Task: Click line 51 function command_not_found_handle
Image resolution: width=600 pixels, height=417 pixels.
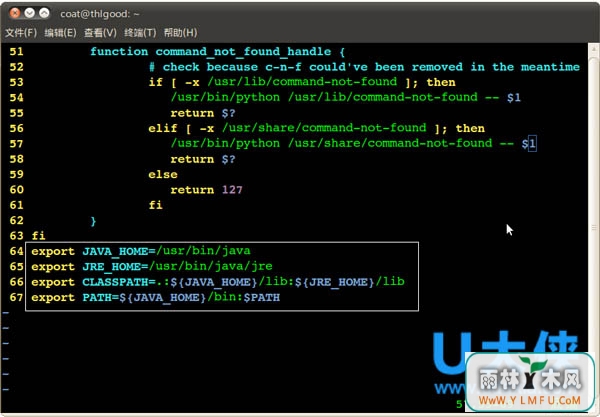Action: [217, 52]
